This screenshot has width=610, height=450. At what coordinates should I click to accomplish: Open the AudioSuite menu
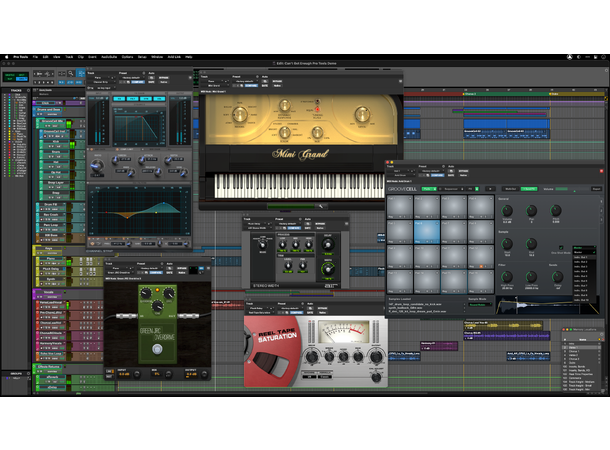click(109, 57)
